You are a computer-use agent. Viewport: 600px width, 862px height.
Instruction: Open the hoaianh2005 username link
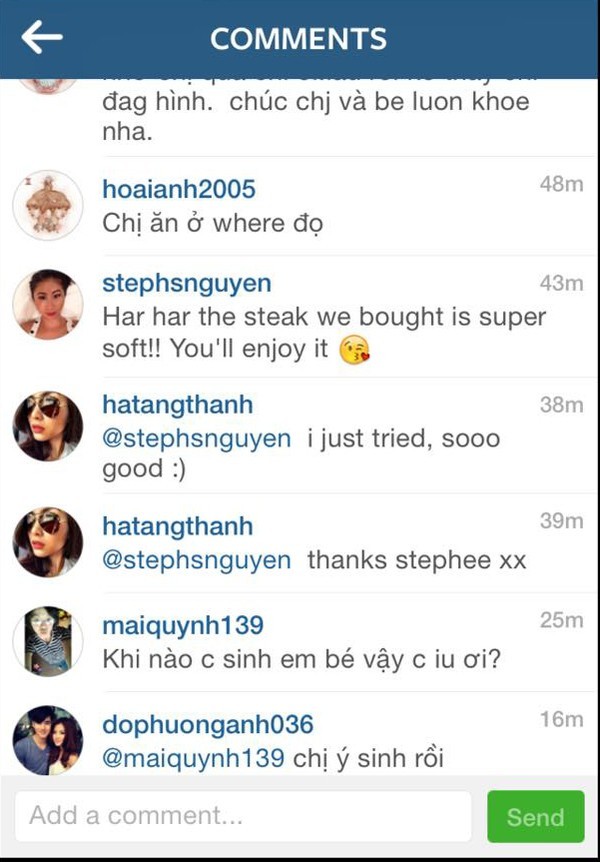[x=179, y=189]
